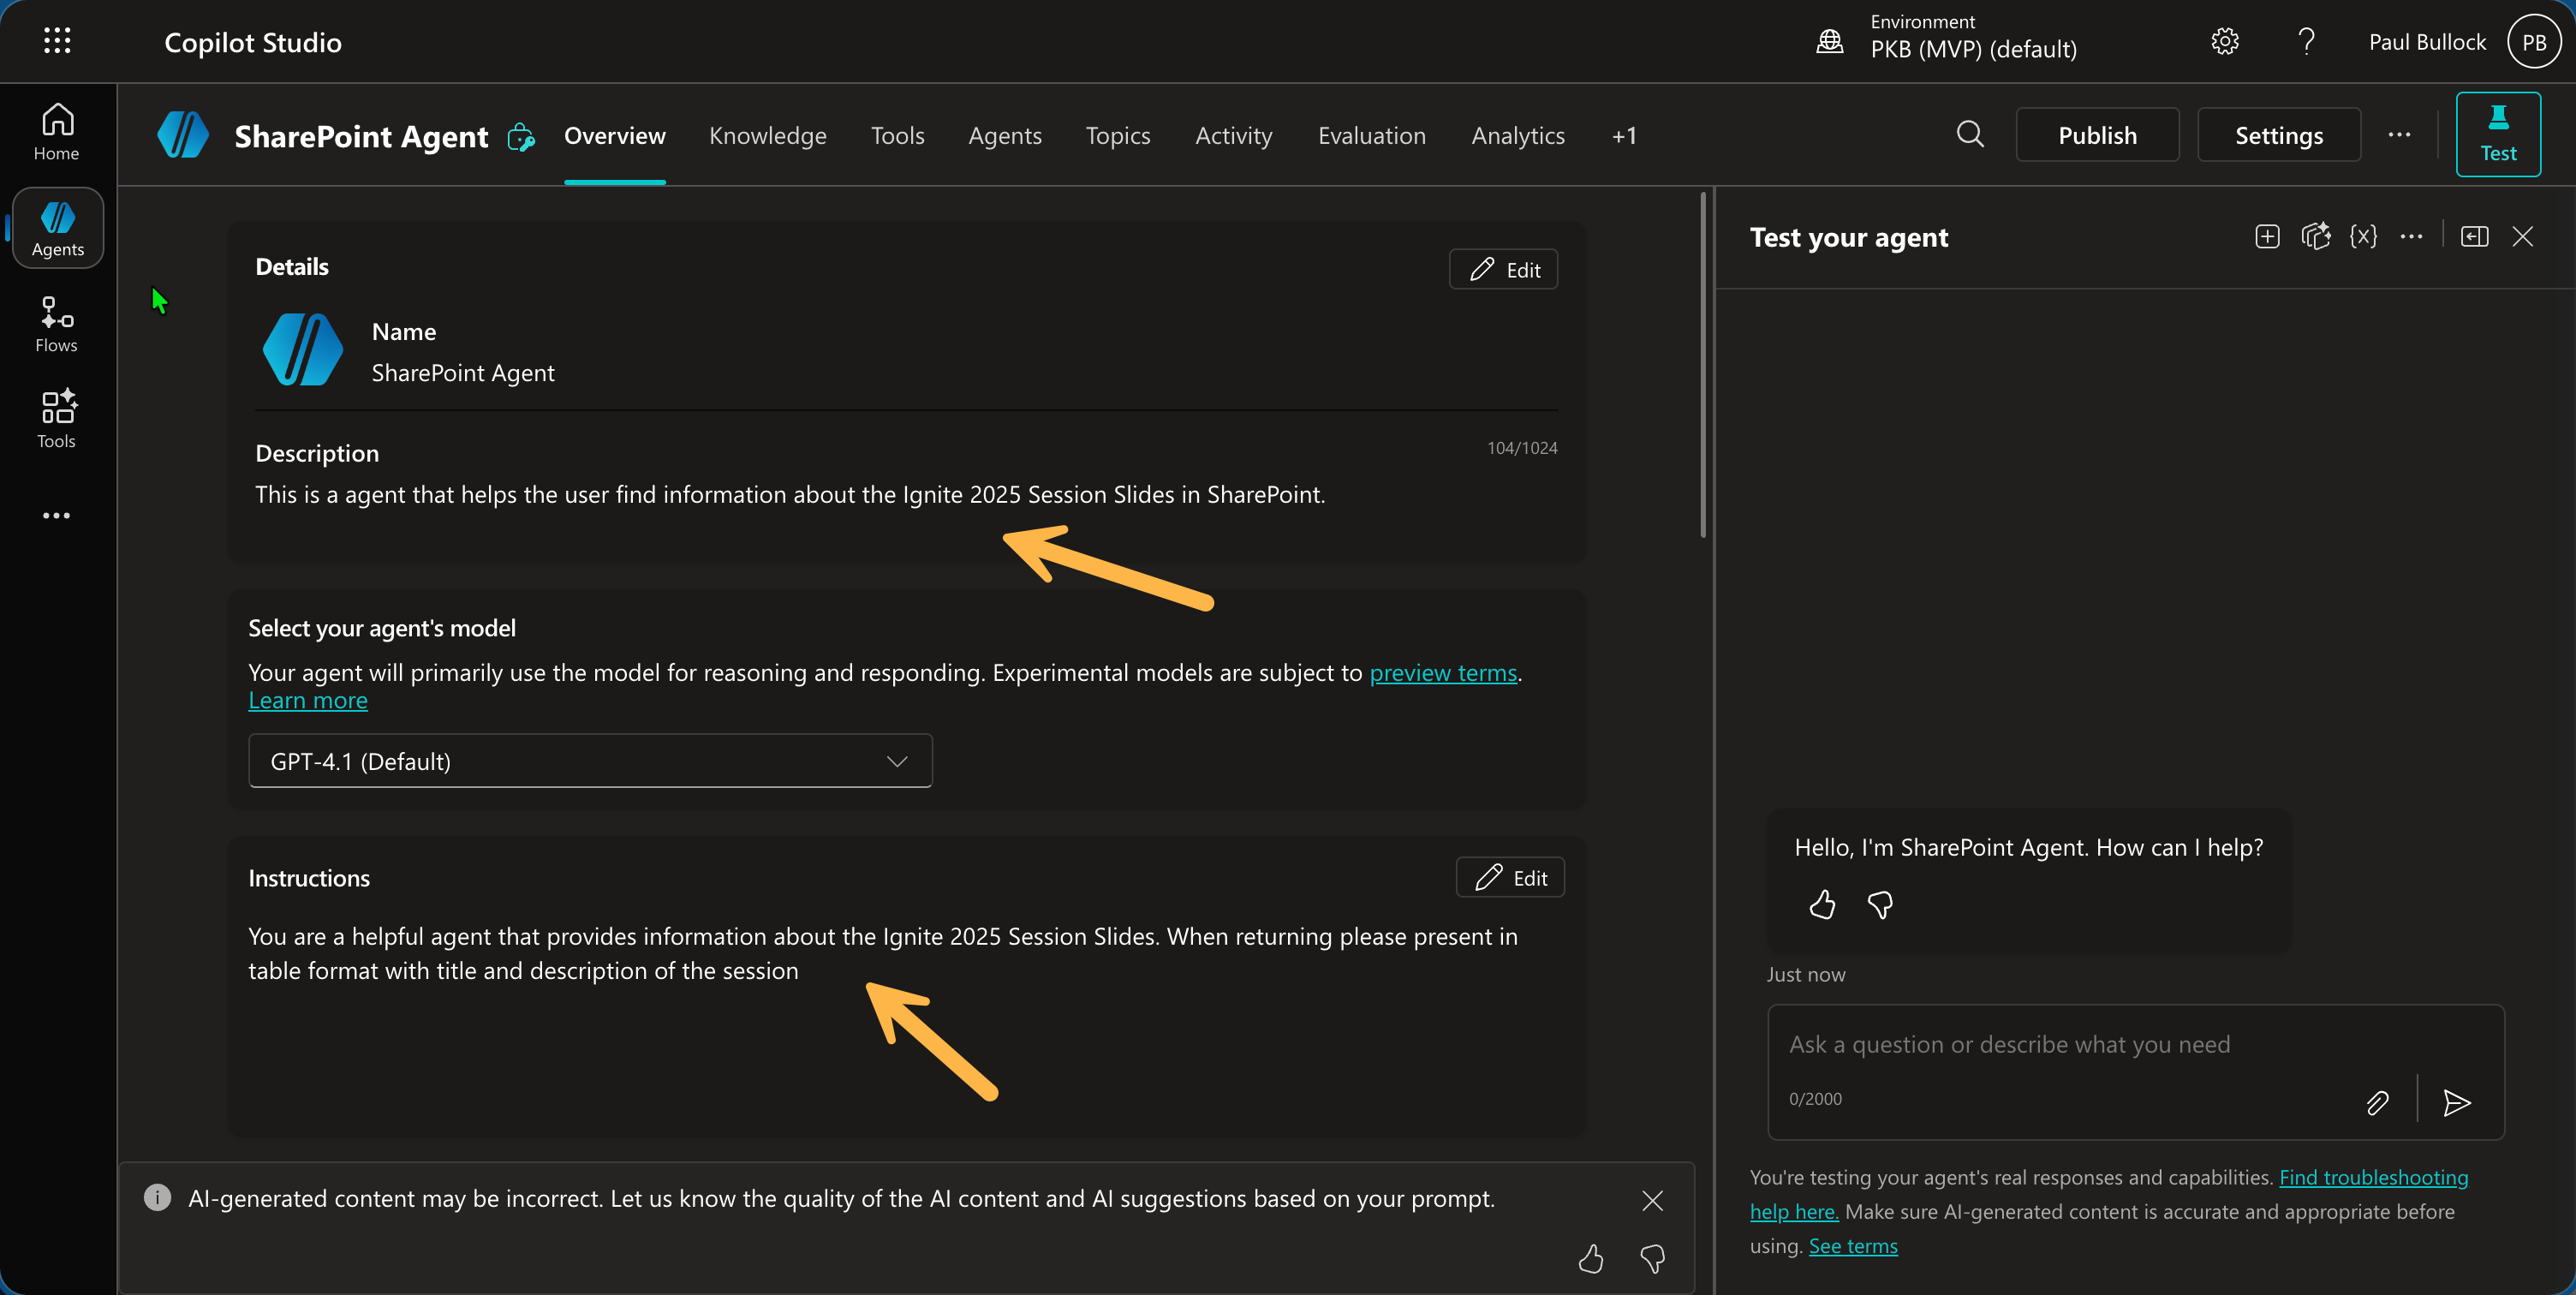Select Flows in the left navigation
The height and width of the screenshot is (1295, 2576).
[56, 322]
